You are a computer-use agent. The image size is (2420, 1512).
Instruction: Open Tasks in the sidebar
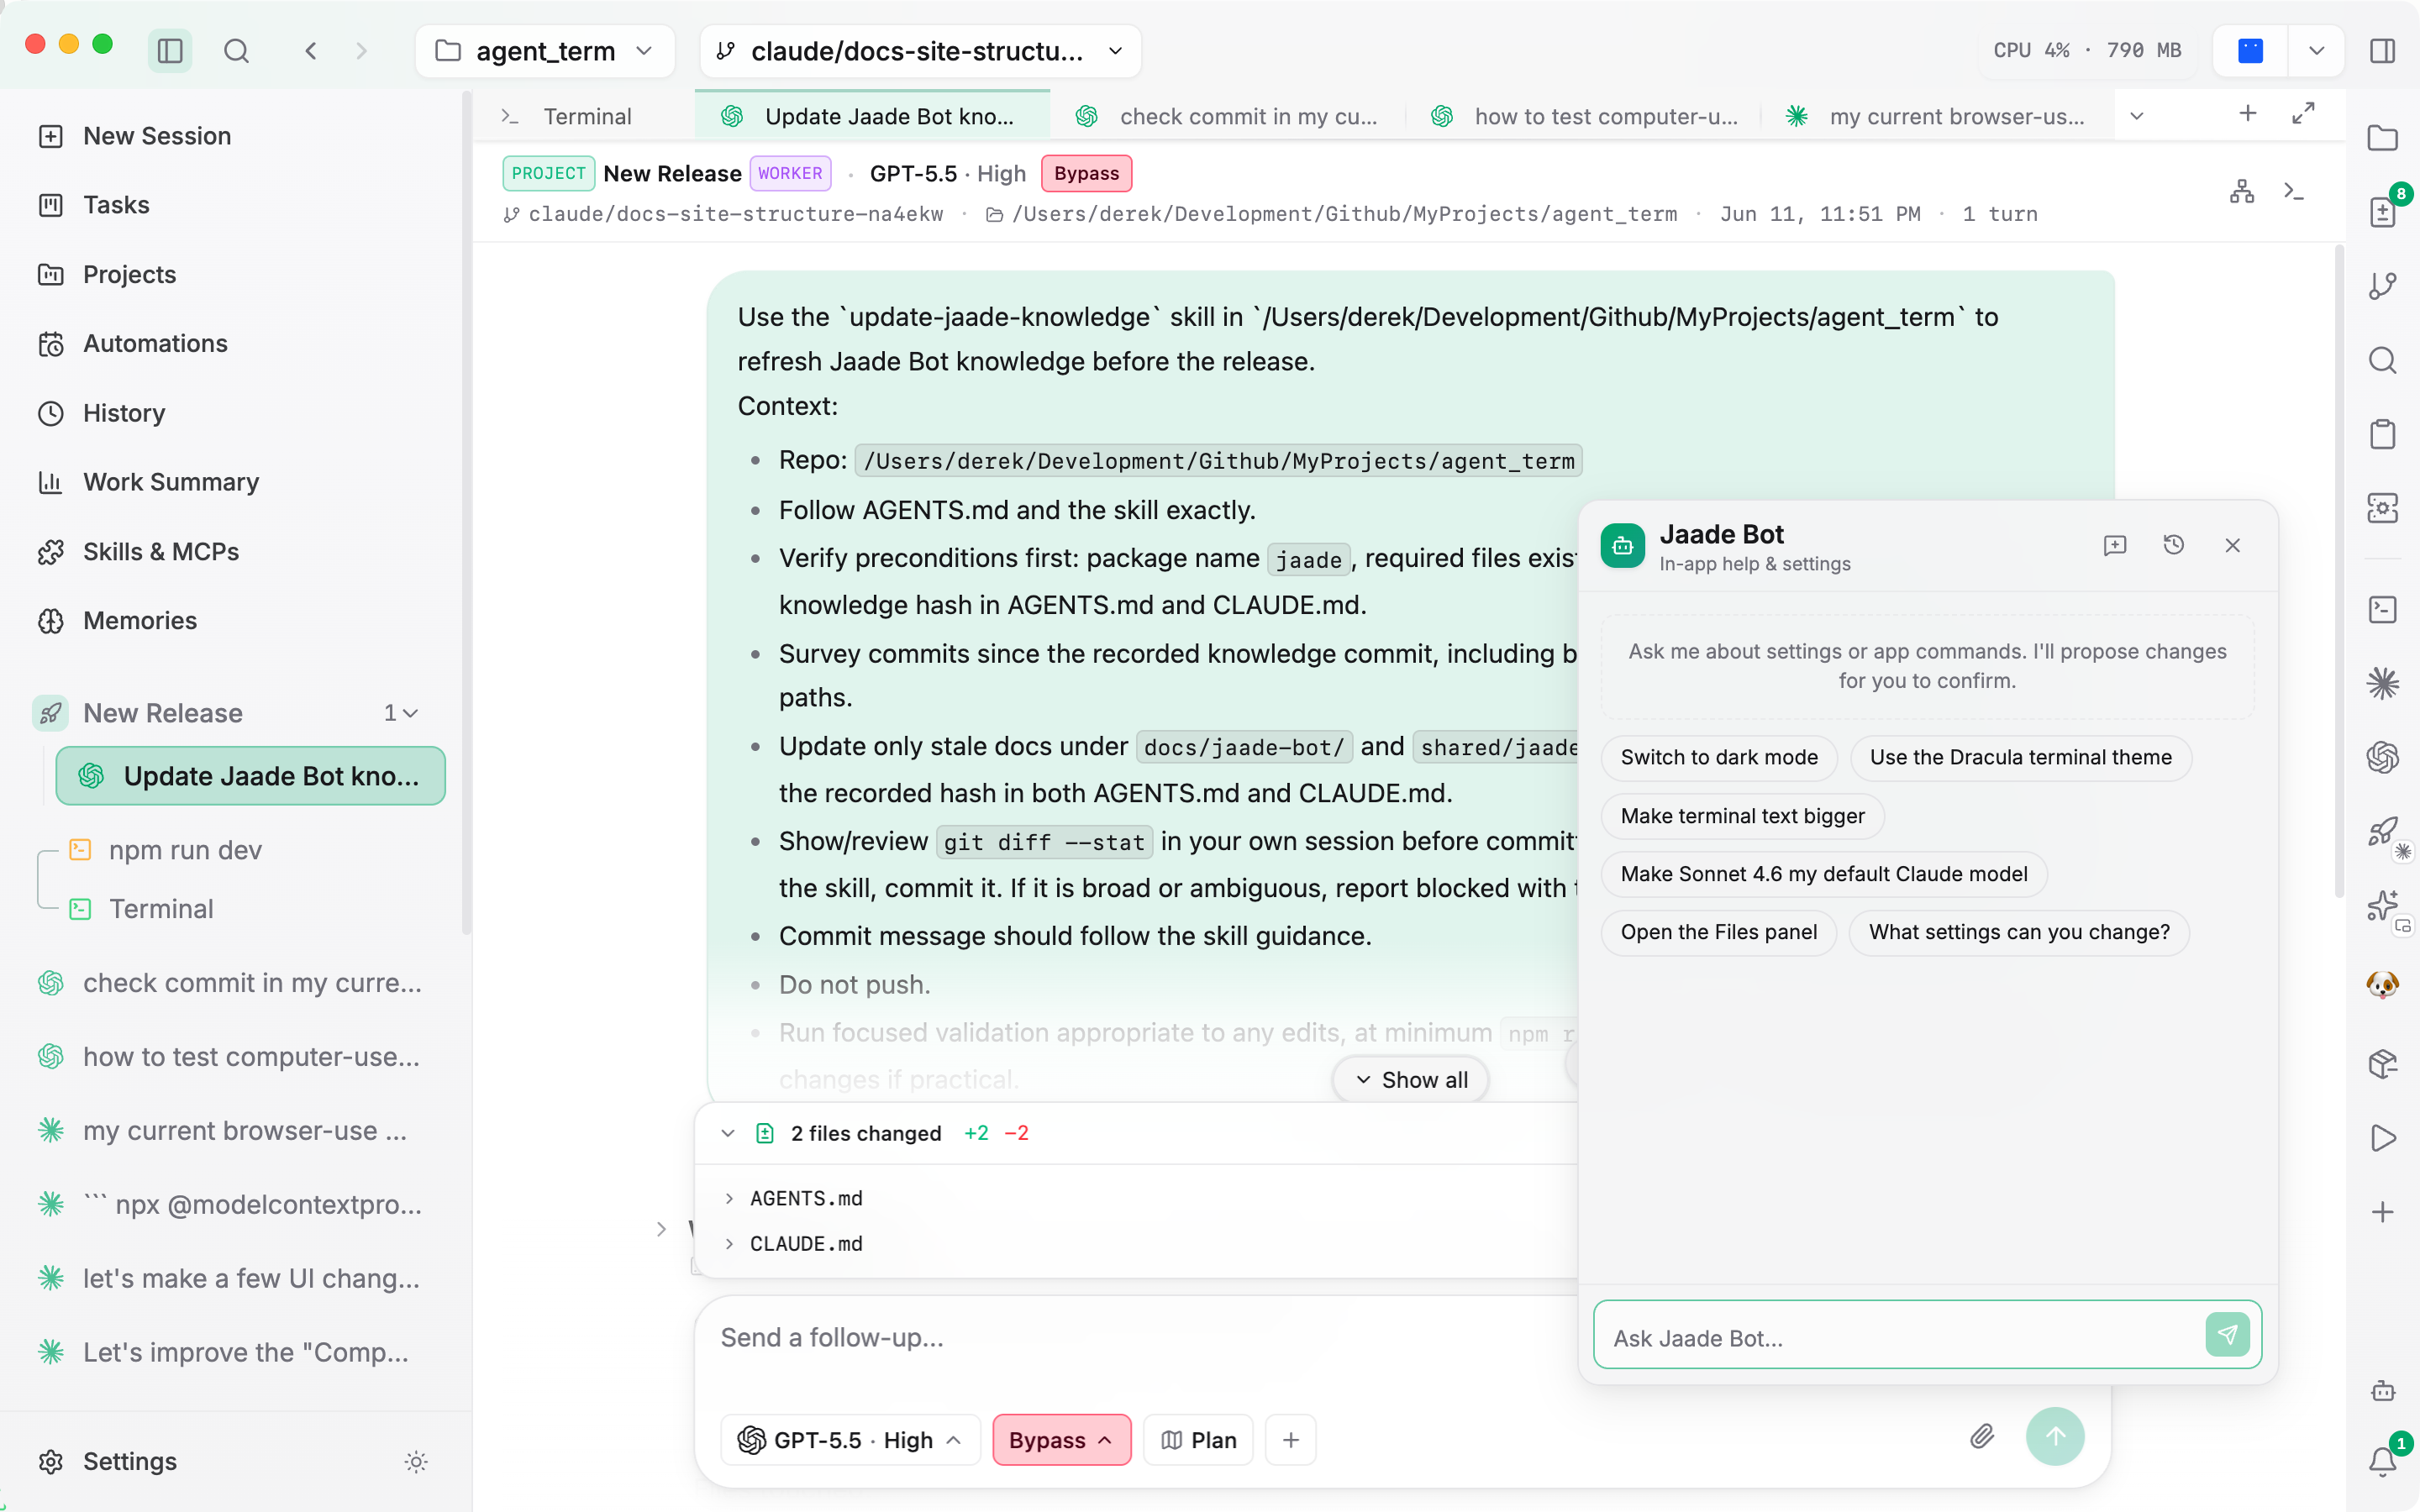[x=236, y=205]
